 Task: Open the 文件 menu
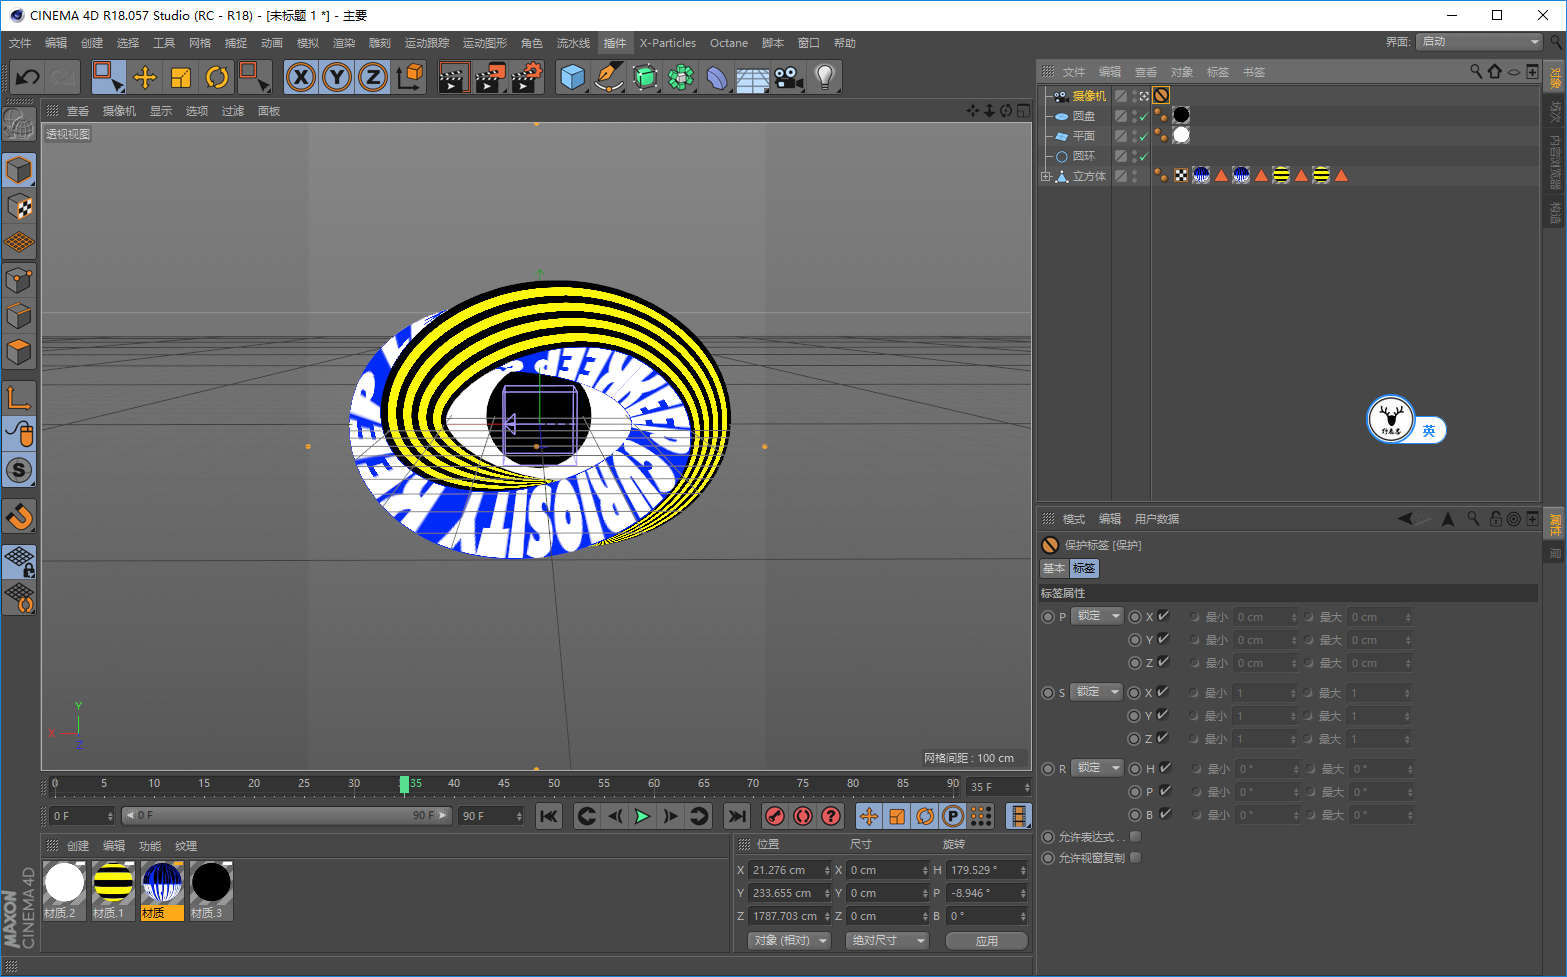20,43
